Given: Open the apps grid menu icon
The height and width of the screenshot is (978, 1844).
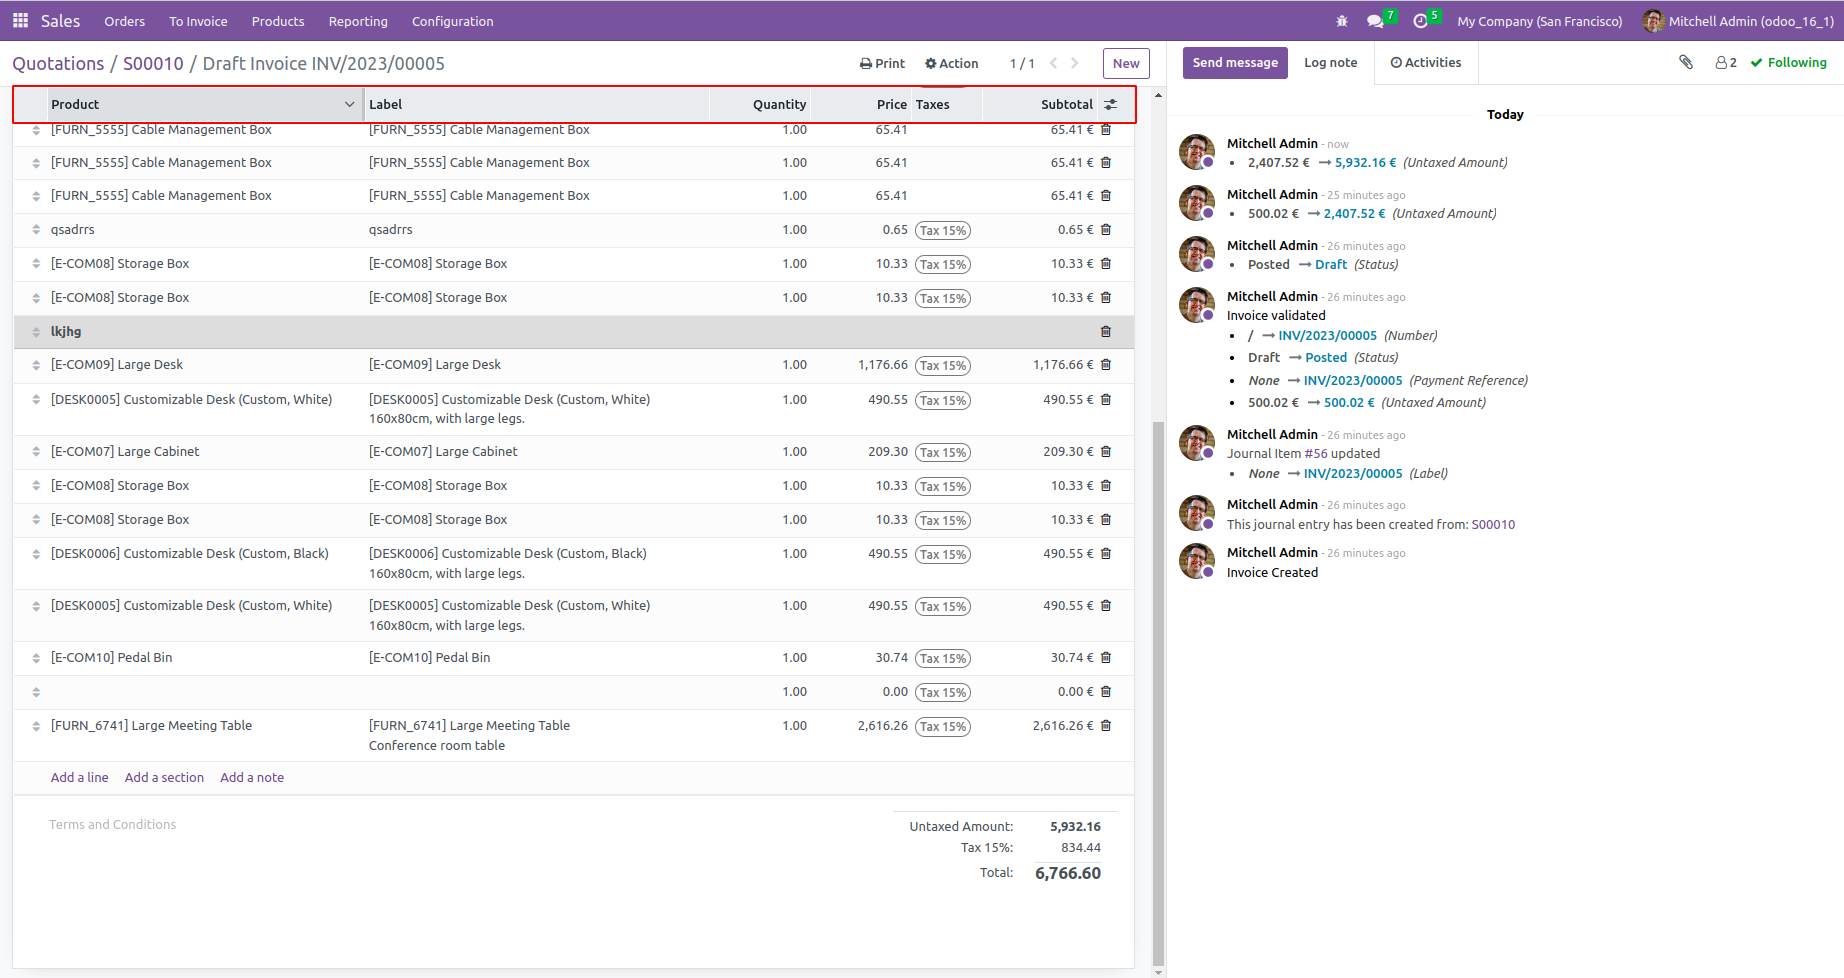Looking at the screenshot, I should coord(20,20).
